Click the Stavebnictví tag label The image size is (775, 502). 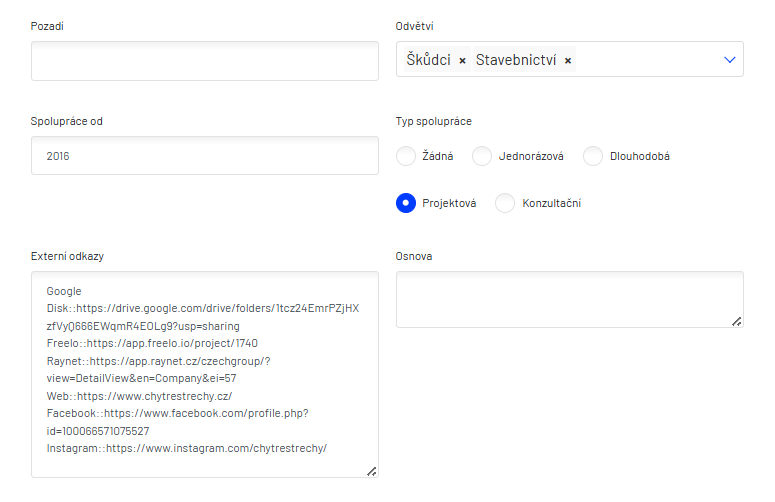515,60
